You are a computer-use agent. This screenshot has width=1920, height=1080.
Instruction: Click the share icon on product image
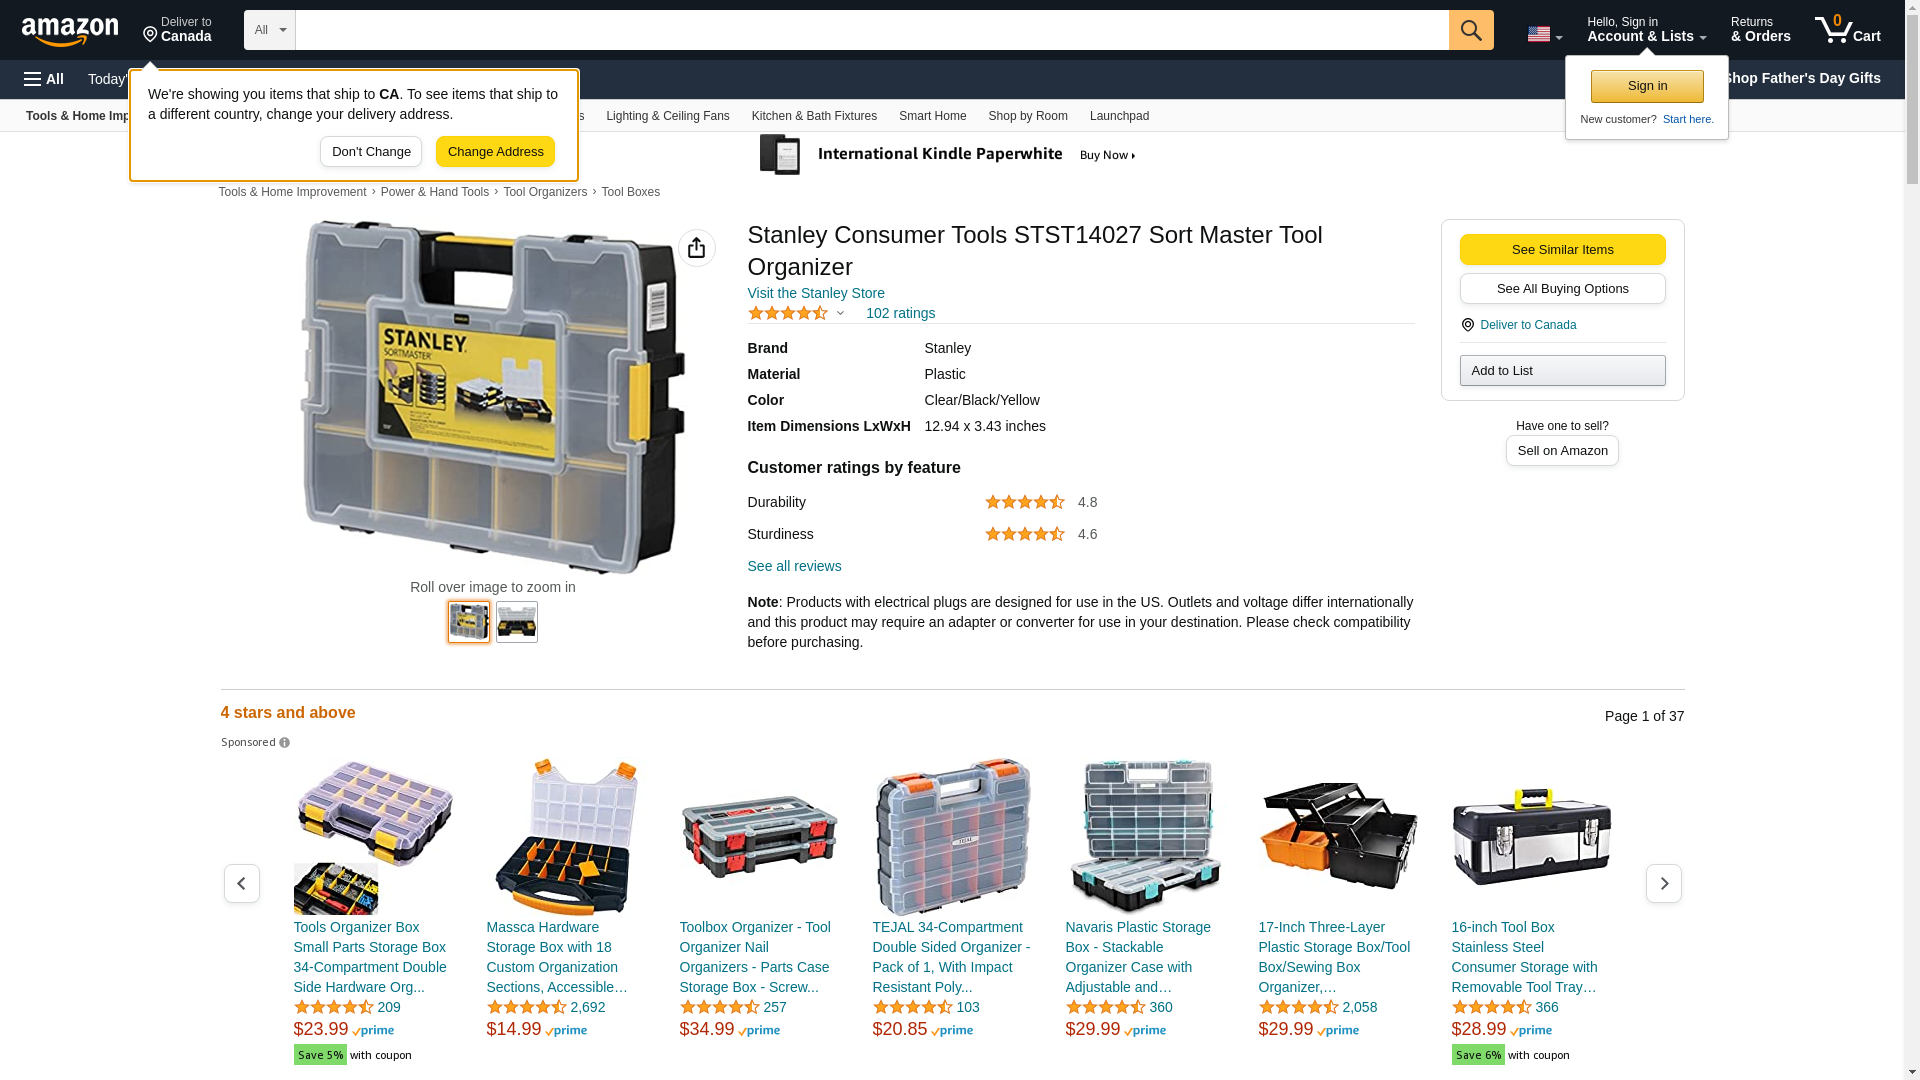tap(697, 248)
